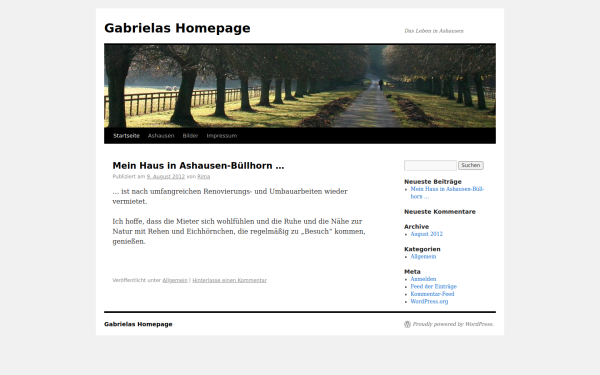Click the WordPress logo icon in the footer

407,324
